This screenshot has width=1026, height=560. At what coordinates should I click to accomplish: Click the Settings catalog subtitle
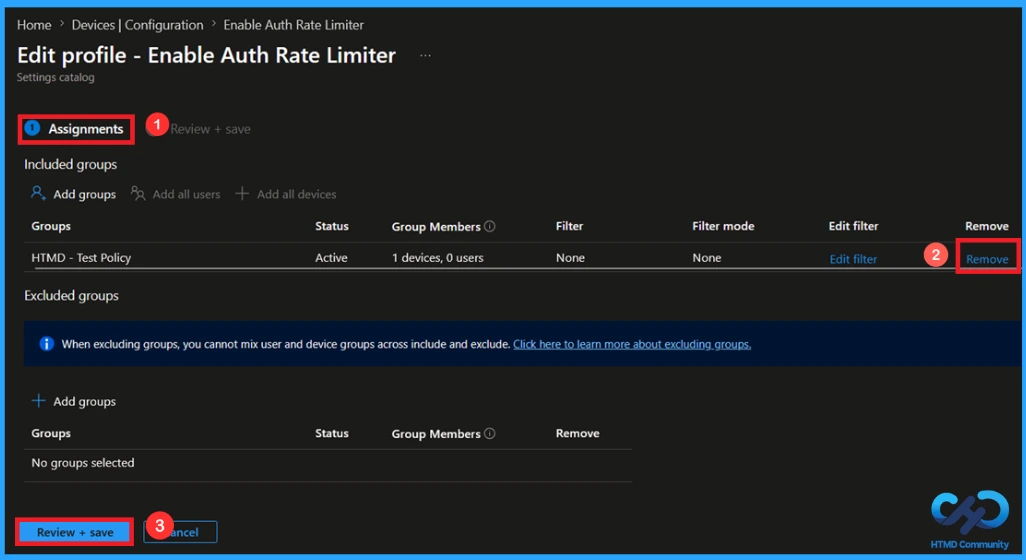[56, 77]
